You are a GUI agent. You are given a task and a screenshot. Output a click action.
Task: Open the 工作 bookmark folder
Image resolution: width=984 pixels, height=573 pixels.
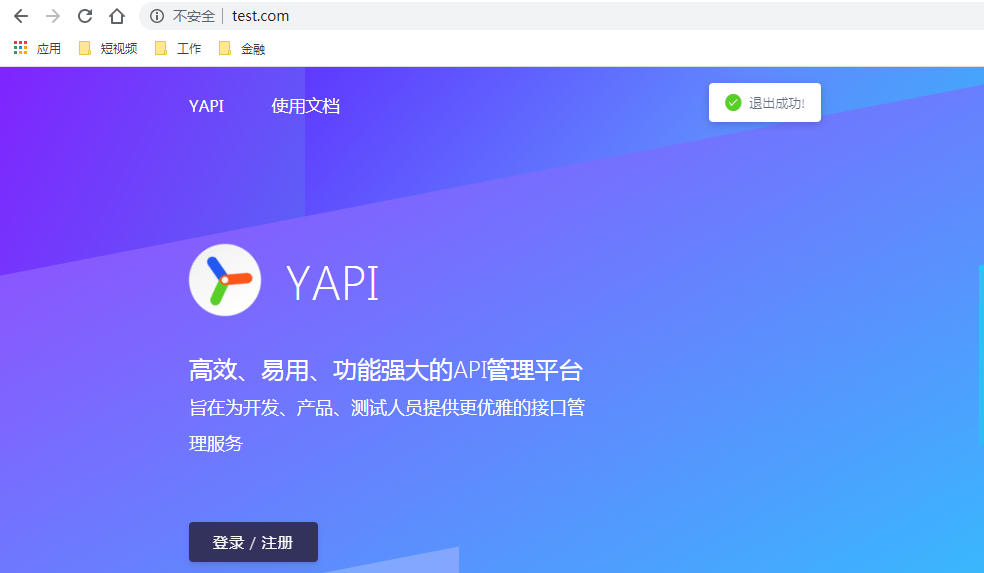pyautogui.click(x=178, y=48)
